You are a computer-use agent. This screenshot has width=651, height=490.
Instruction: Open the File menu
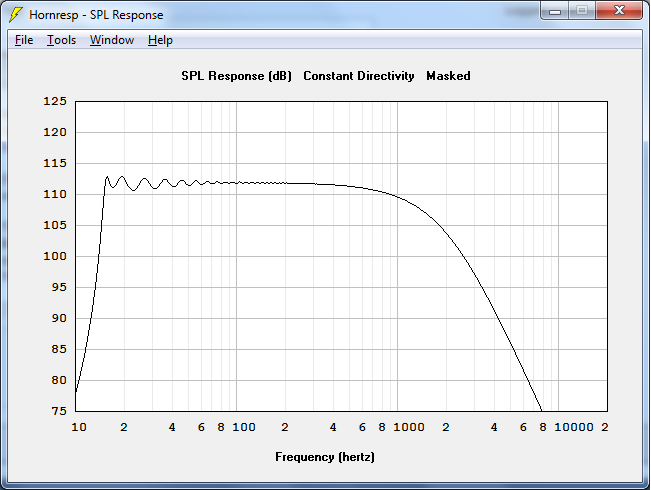pyautogui.click(x=24, y=40)
